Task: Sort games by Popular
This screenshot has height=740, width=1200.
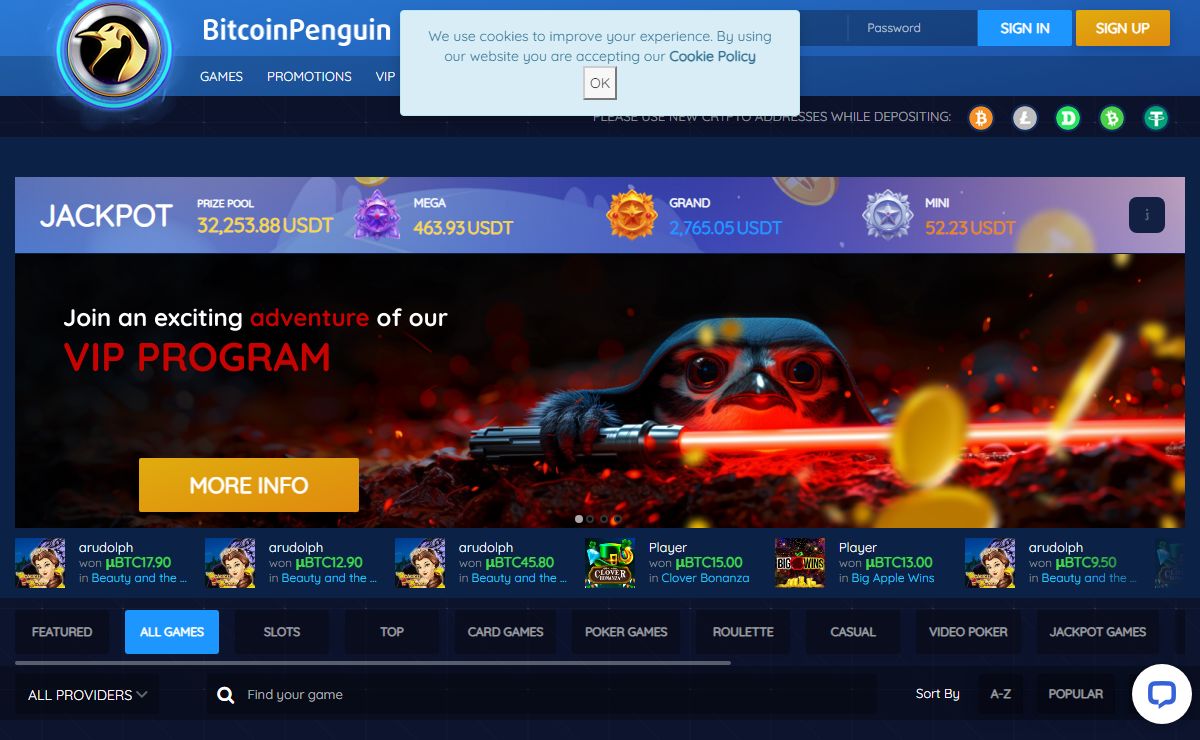Action: click(1075, 694)
